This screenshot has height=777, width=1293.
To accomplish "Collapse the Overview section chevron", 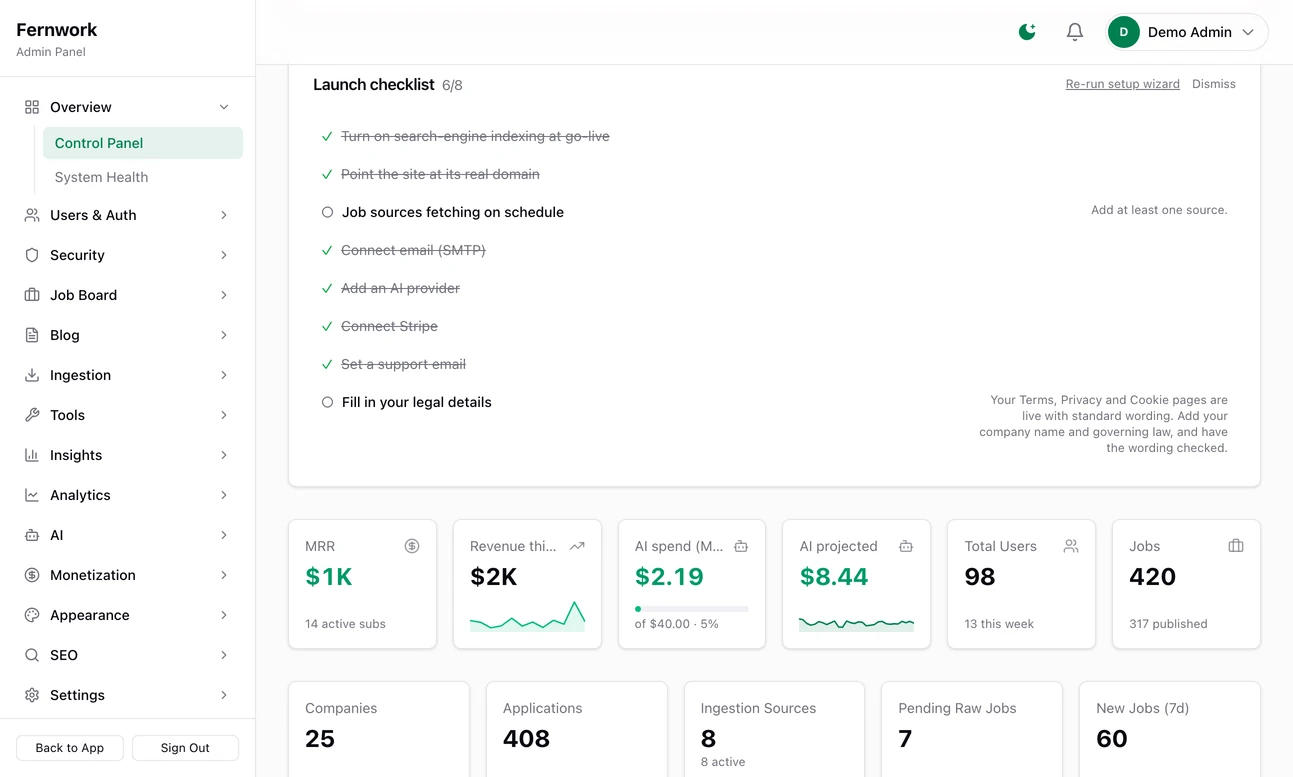I will 224,107.
